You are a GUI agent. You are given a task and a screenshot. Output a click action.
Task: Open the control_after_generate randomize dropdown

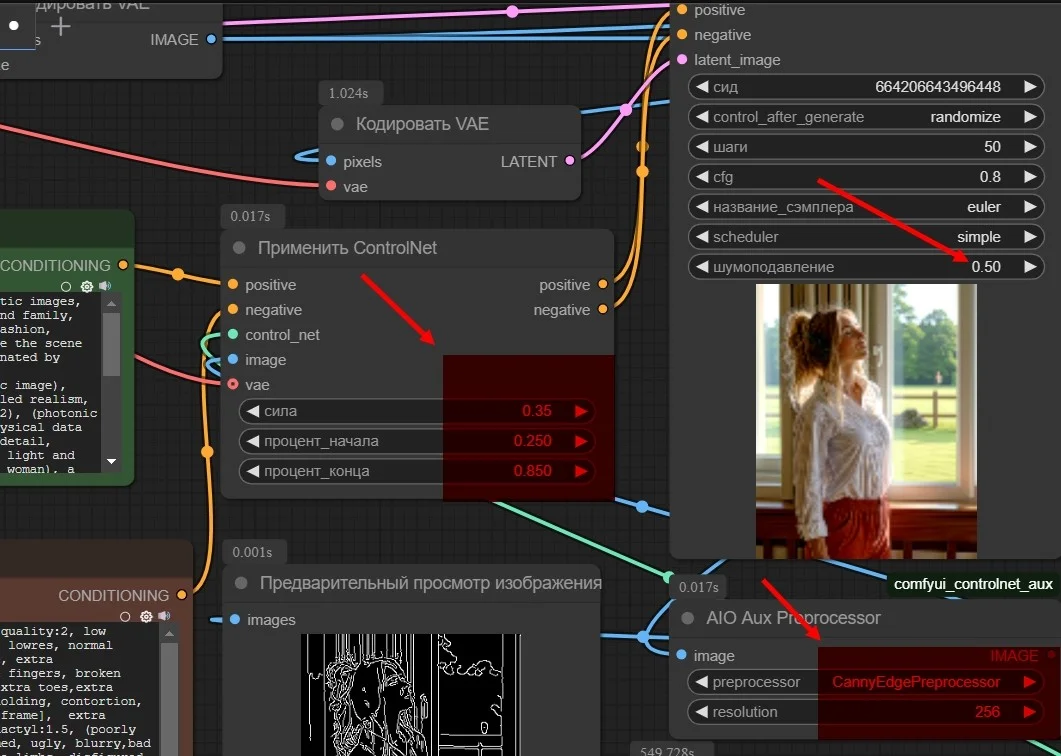point(866,116)
